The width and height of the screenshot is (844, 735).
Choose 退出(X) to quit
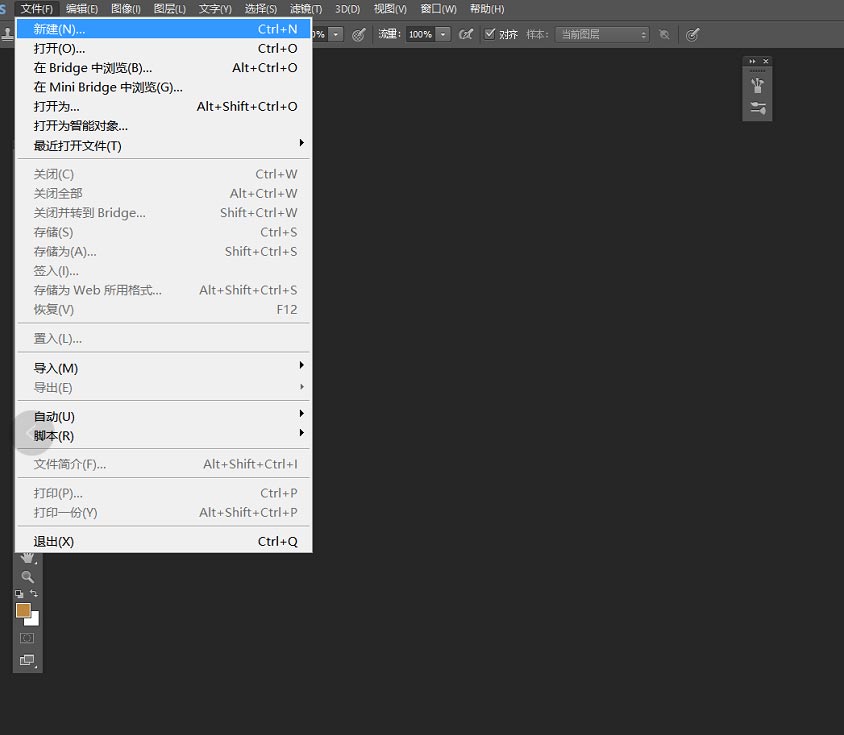point(164,541)
